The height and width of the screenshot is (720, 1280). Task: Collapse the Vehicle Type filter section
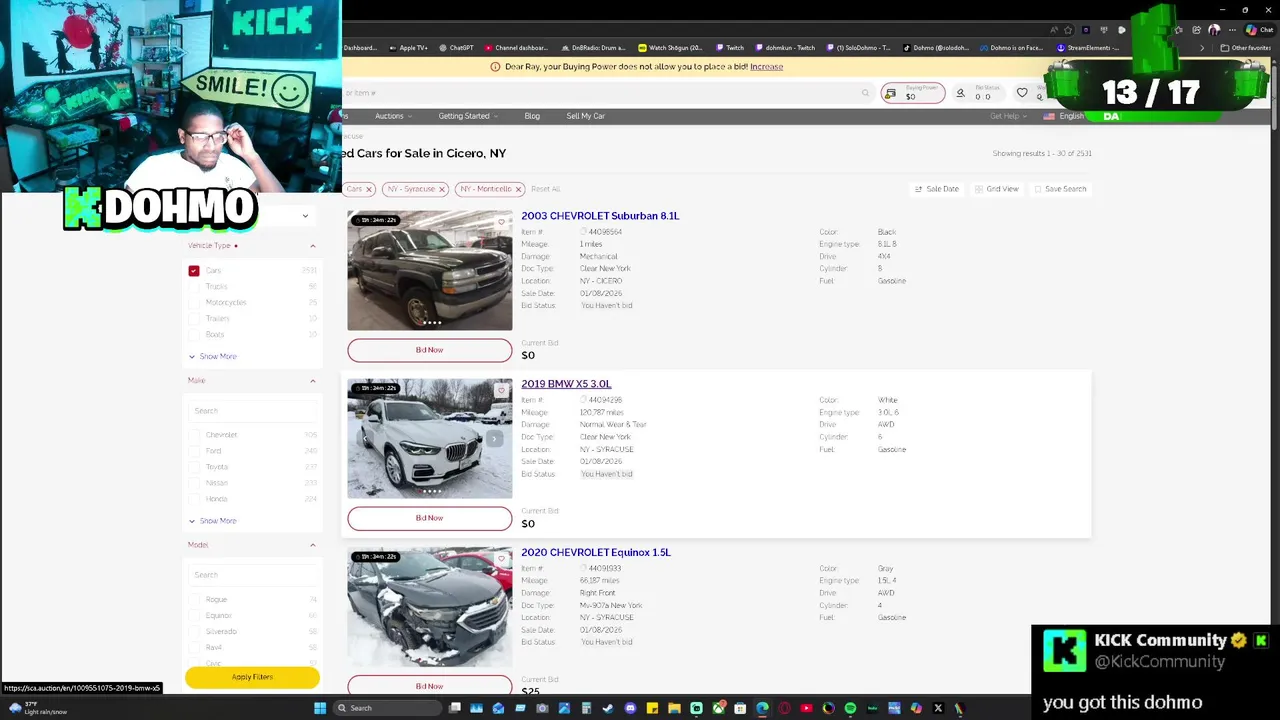point(312,246)
